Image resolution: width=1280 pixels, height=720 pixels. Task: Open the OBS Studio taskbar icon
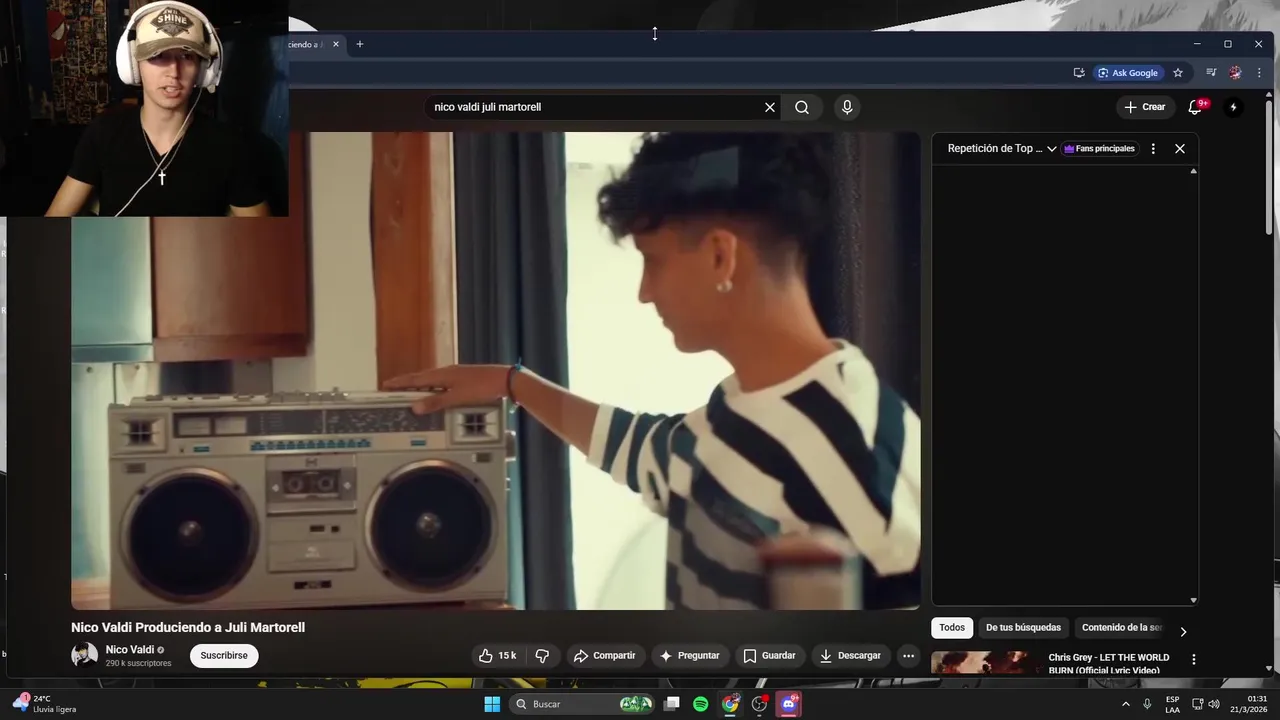pyautogui.click(x=760, y=704)
